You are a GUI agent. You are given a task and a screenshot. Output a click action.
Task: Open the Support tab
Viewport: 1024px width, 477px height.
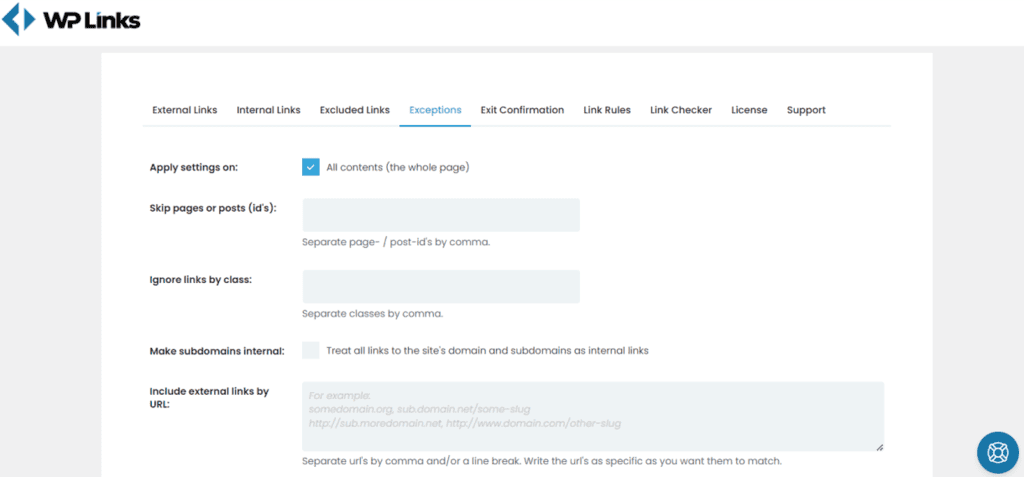pyautogui.click(x=806, y=110)
